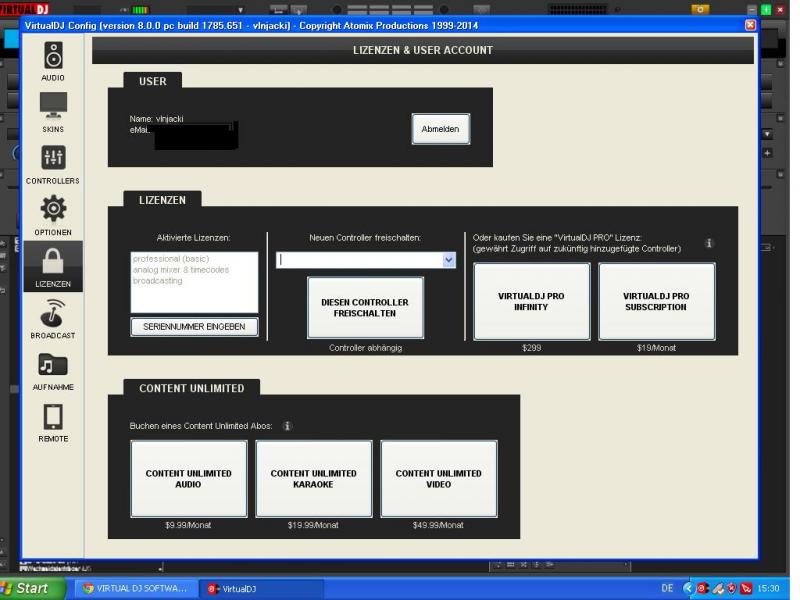Screen dimensions: 800x600
Task: Click the 15:30 clock in system tray
Action: click(768, 588)
